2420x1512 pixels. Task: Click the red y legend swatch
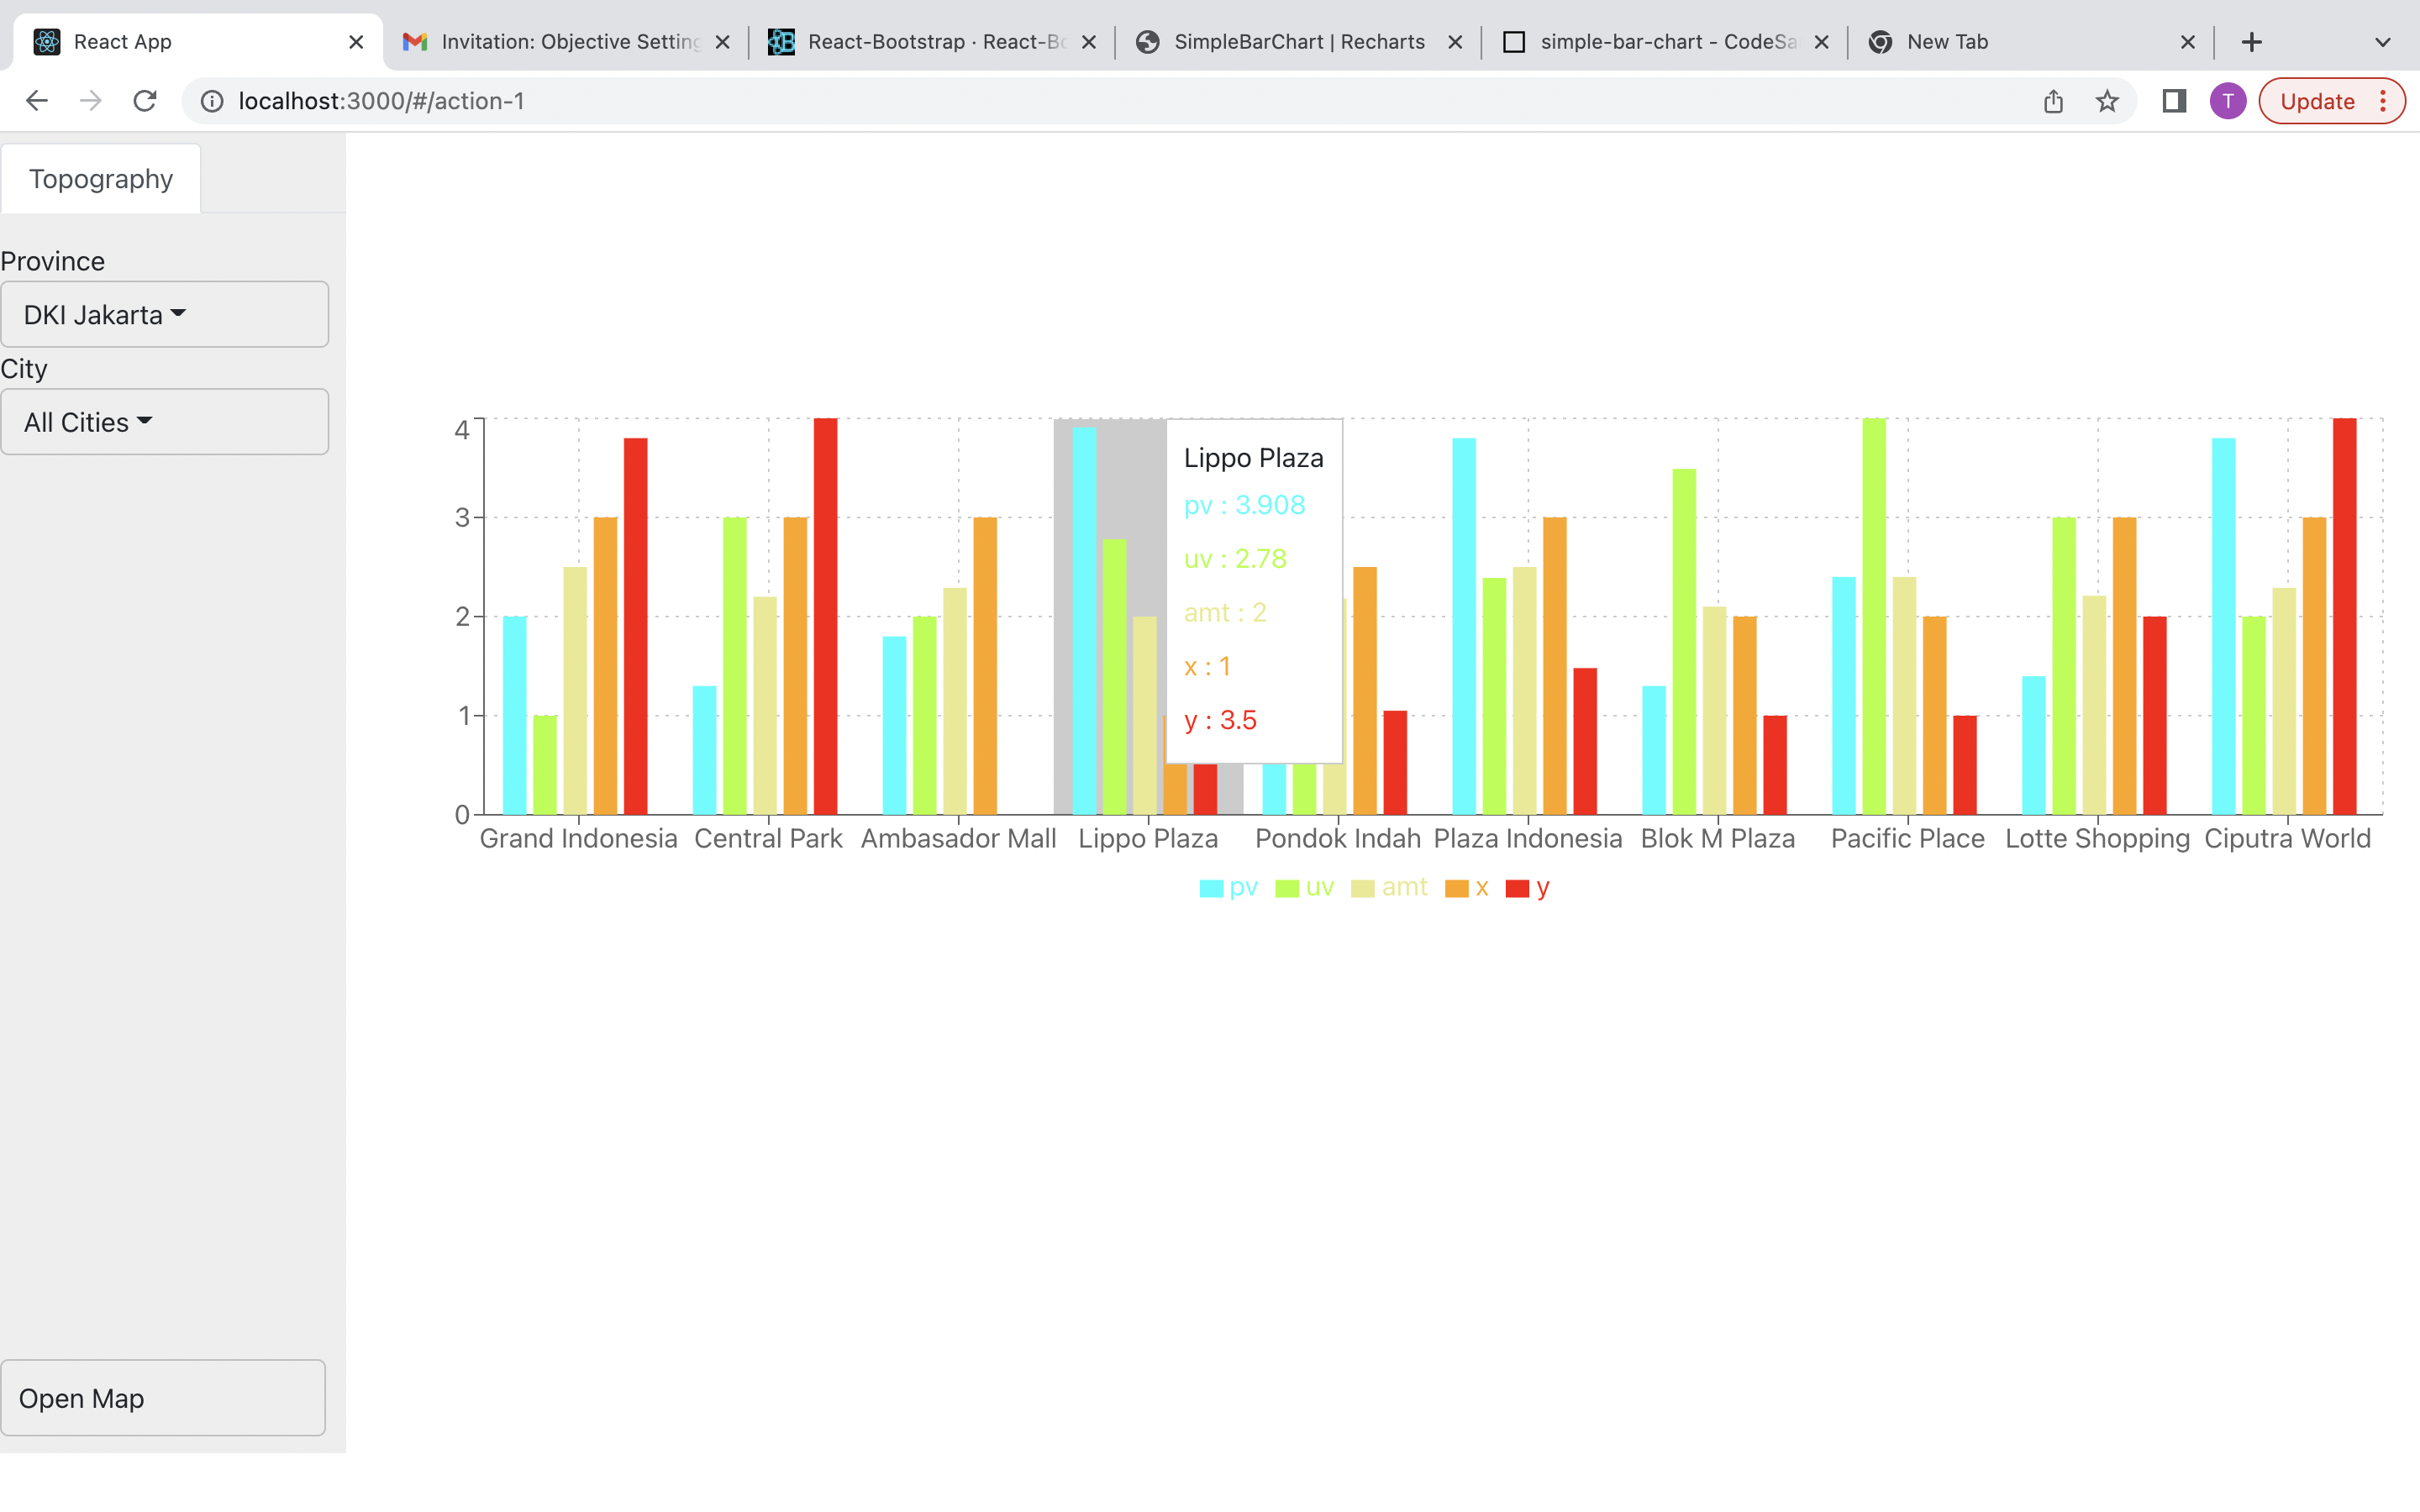[x=1516, y=888]
